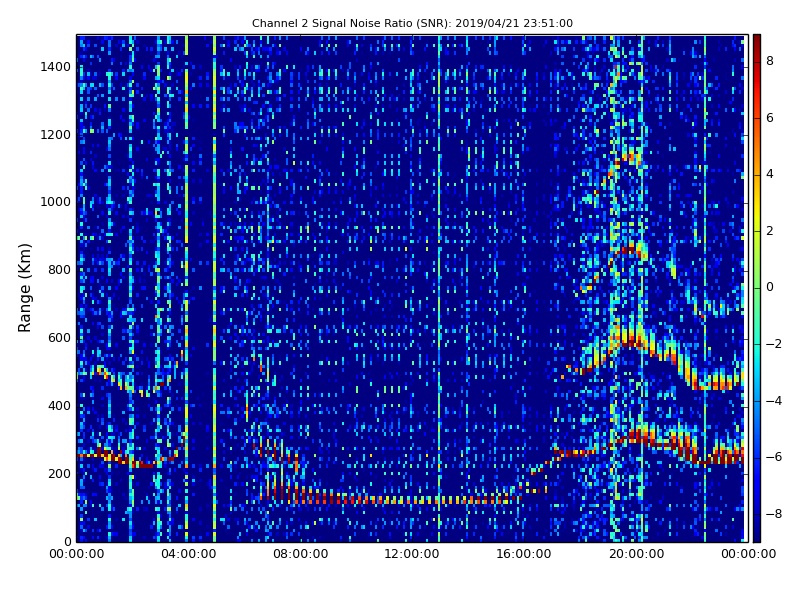Click the x-axis tick label '16:00:00'
Viewport: 800px width, 600px height.
click(x=524, y=554)
